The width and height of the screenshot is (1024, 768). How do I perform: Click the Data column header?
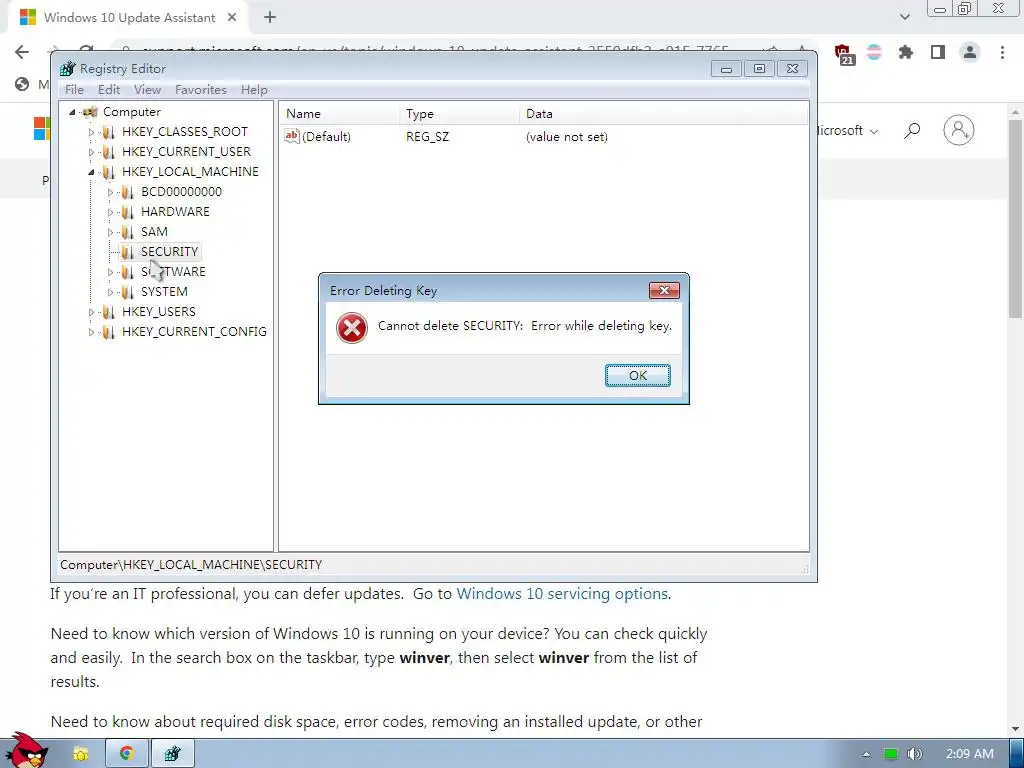[x=664, y=114]
